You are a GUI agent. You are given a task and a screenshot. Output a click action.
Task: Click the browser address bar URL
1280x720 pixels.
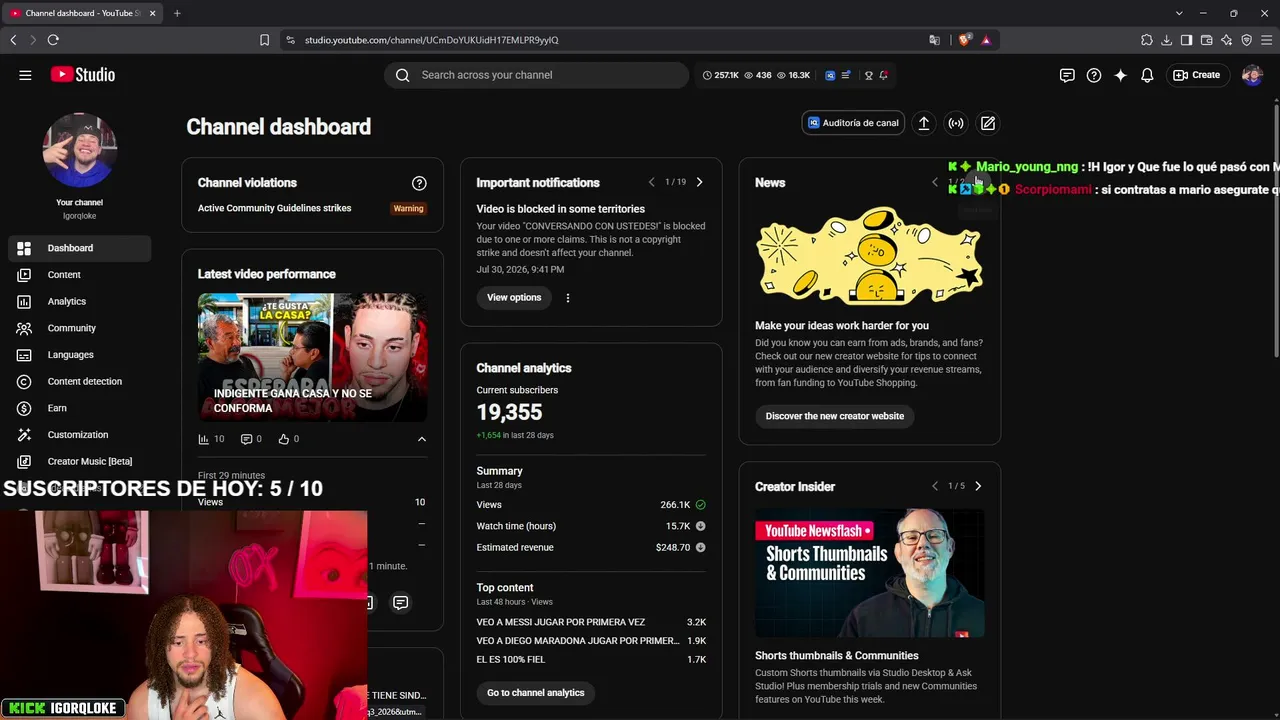[x=432, y=40]
